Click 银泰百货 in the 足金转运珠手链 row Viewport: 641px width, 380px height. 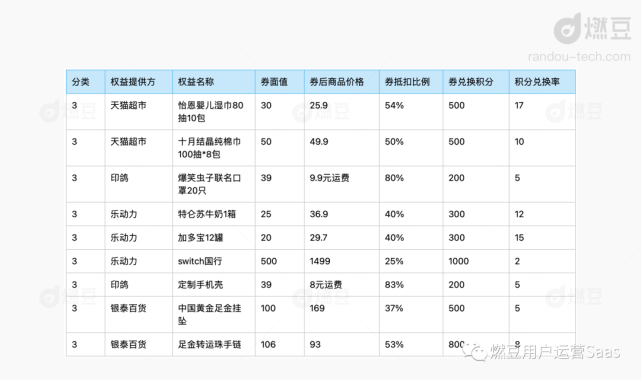point(128,344)
